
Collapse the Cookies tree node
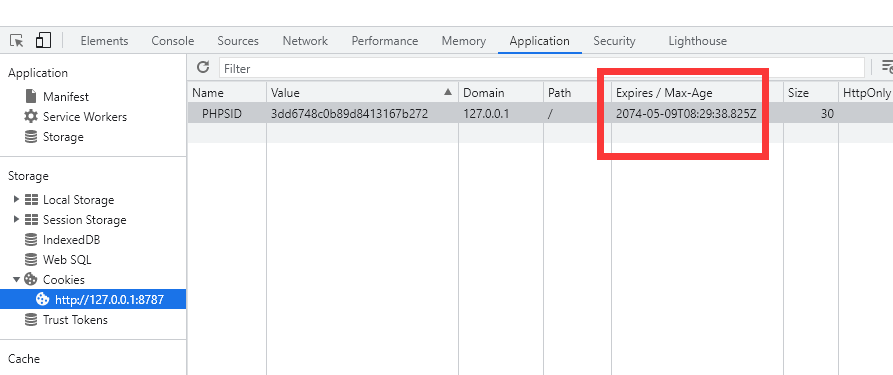(x=16, y=279)
